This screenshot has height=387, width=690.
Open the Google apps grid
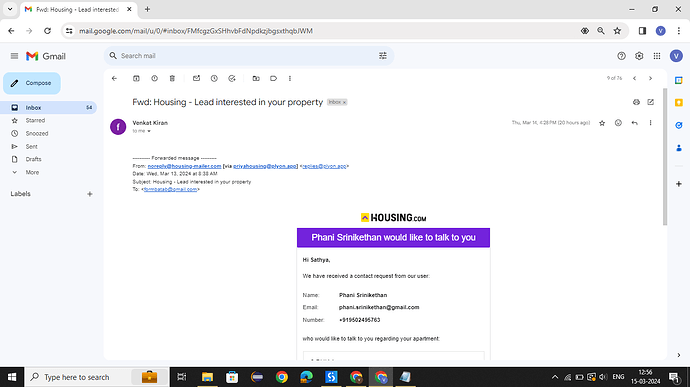pos(657,56)
